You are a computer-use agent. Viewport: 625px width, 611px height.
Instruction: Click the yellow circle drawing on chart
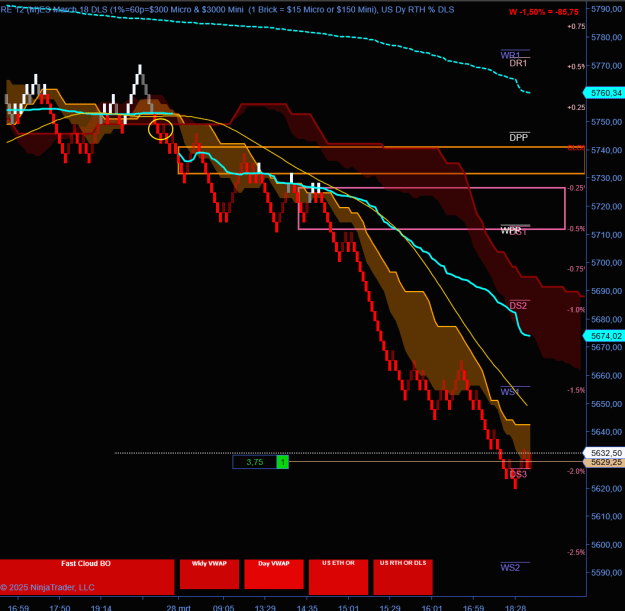click(161, 129)
